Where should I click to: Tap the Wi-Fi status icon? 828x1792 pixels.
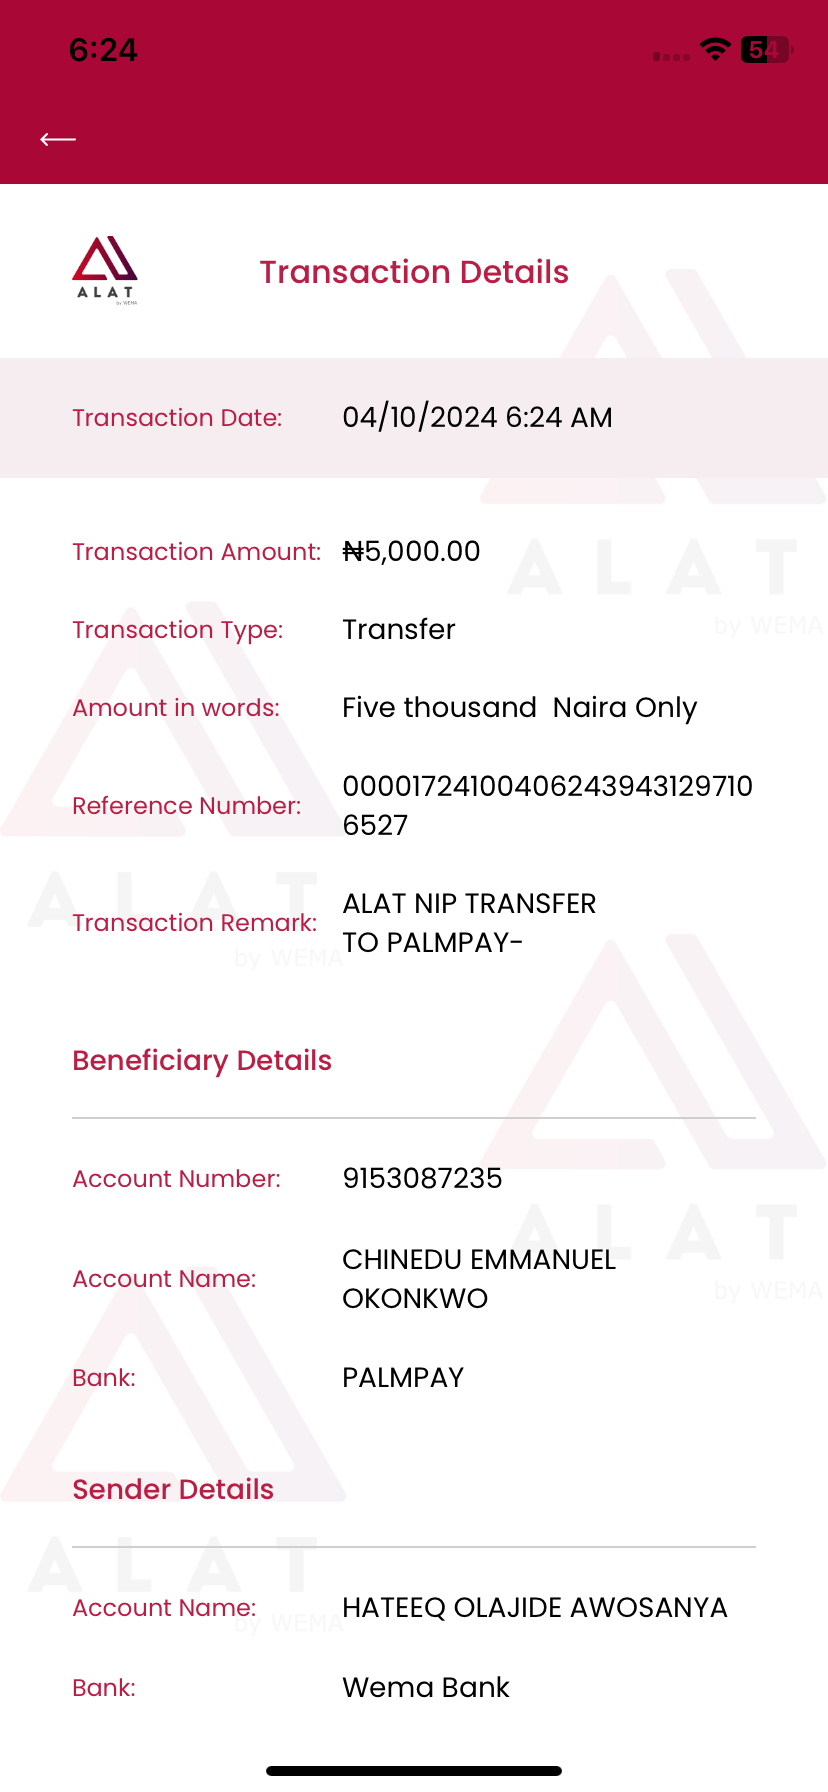click(715, 49)
